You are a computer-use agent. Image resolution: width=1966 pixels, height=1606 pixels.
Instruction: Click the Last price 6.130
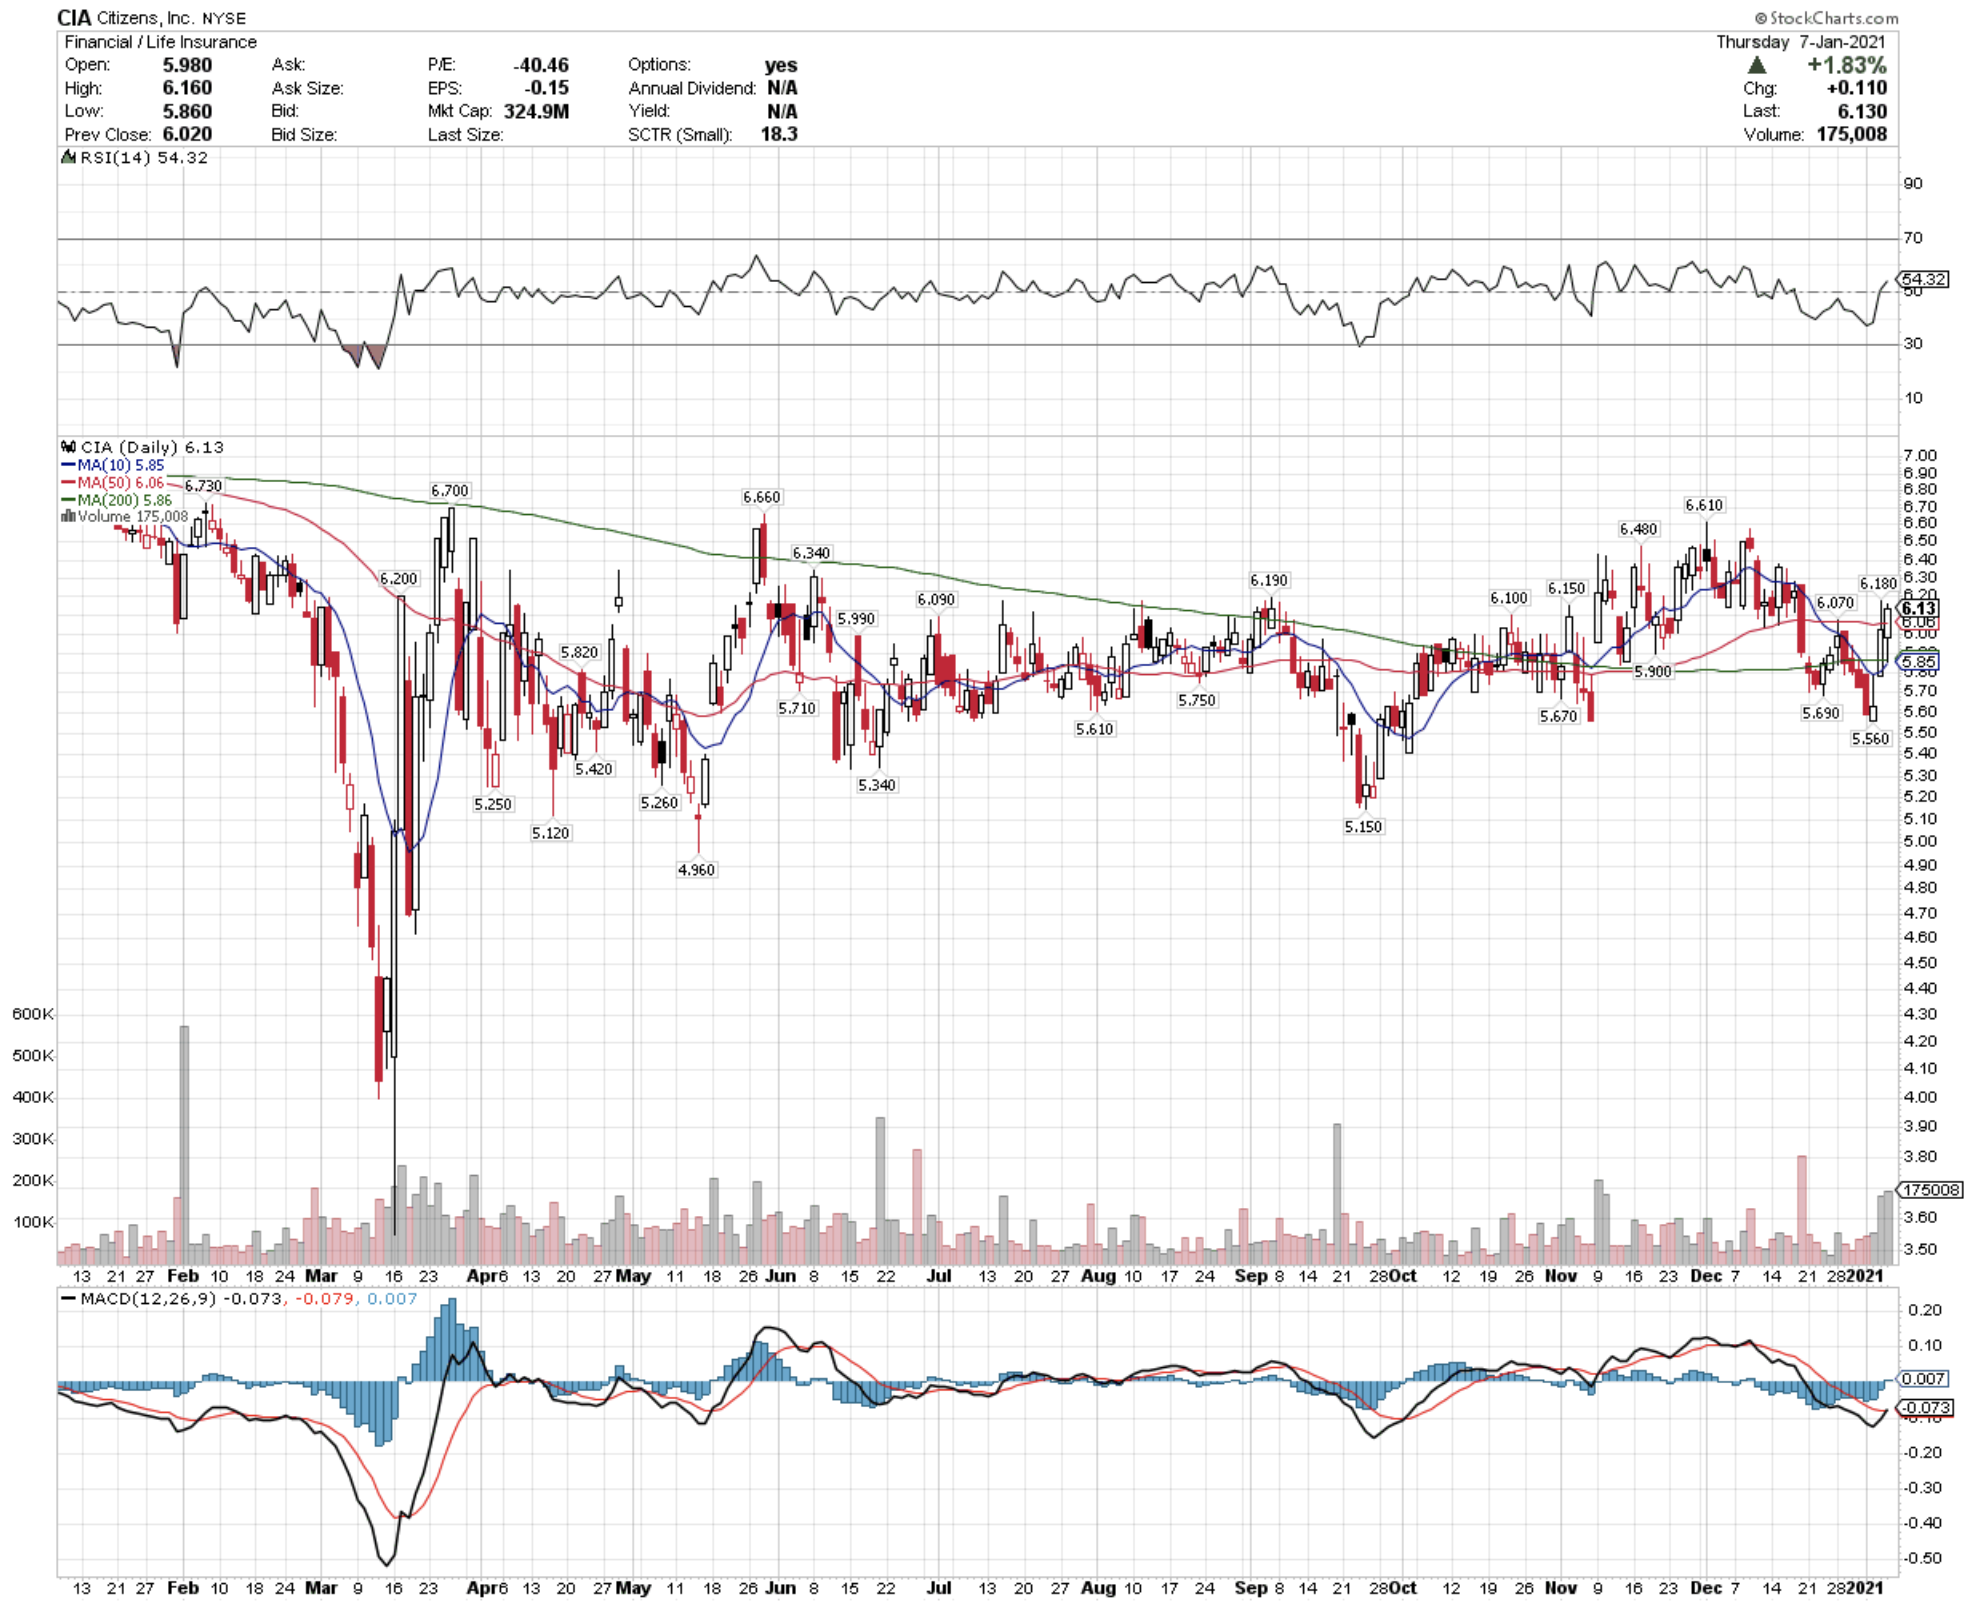pyautogui.click(x=1862, y=111)
